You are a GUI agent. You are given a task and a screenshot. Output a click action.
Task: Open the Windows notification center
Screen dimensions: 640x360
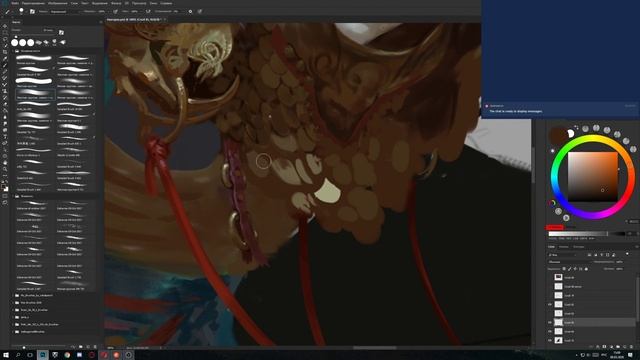(x=631, y=355)
